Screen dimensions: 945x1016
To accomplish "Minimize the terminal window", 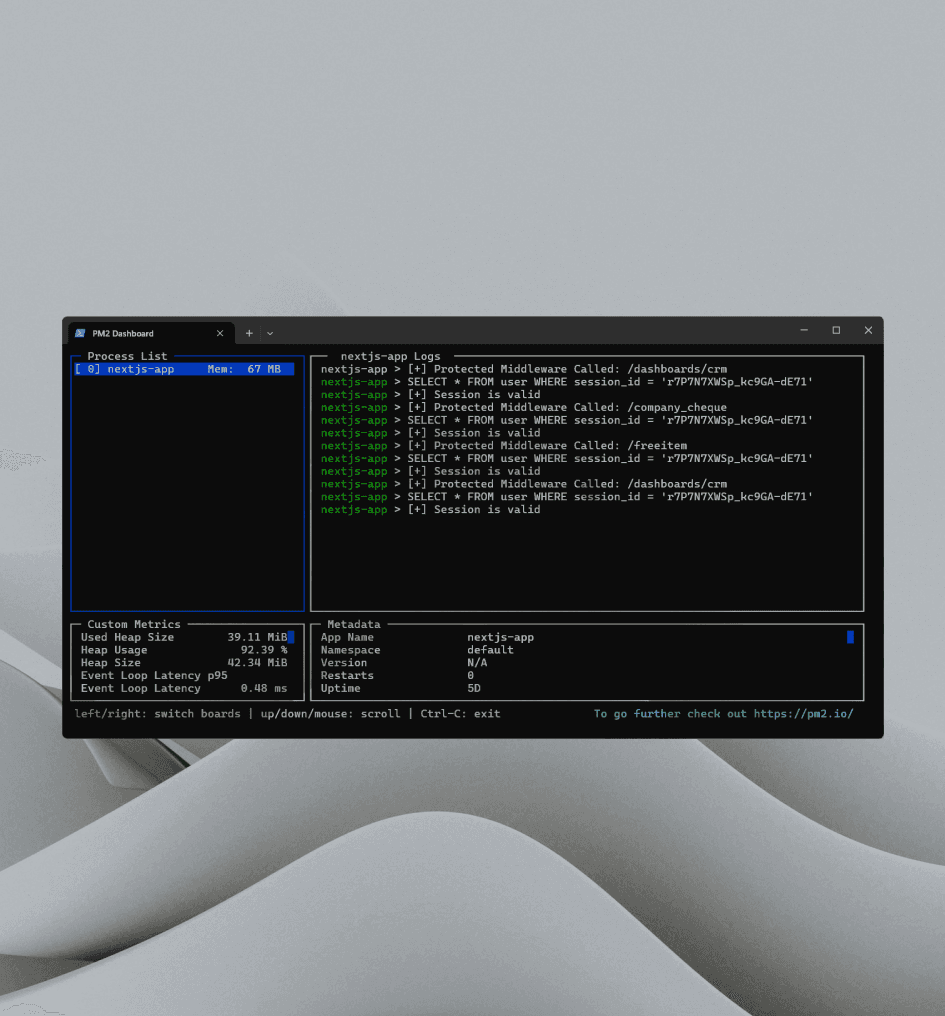I will [x=804, y=330].
